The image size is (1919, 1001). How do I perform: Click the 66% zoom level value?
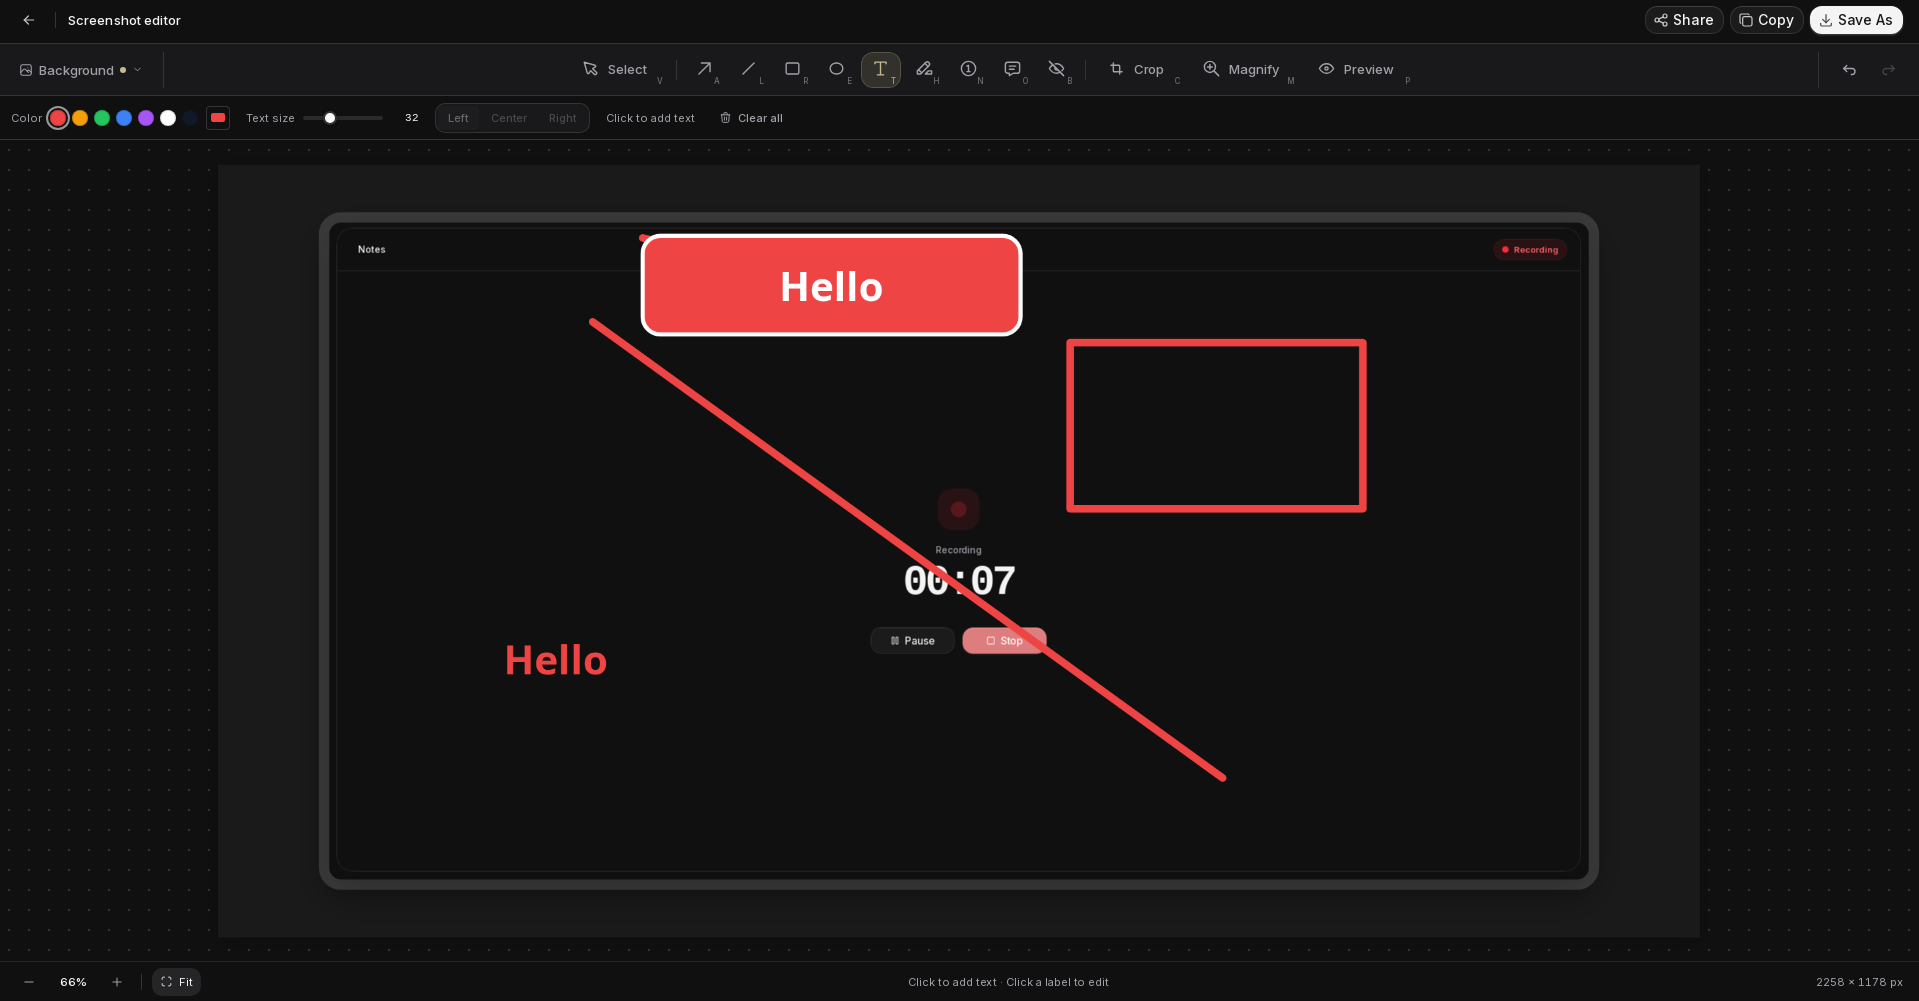coord(73,982)
